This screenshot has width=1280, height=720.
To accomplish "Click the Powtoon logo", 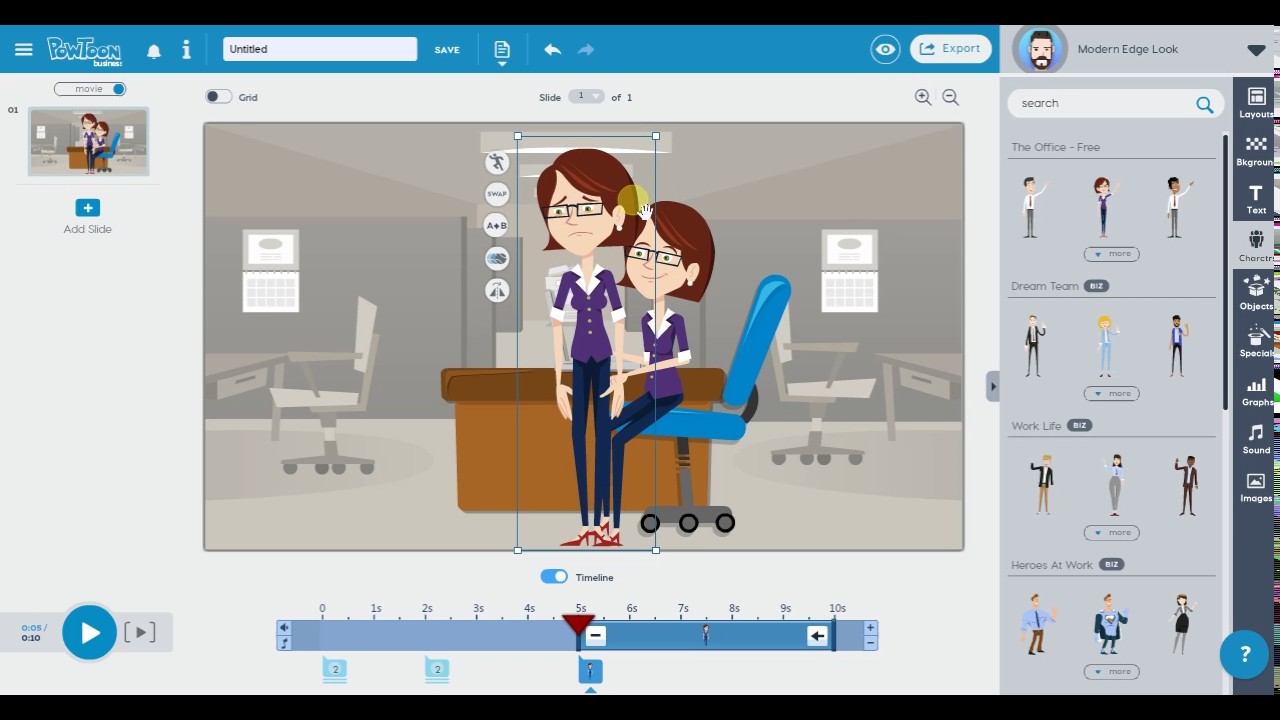I will click(x=85, y=50).
